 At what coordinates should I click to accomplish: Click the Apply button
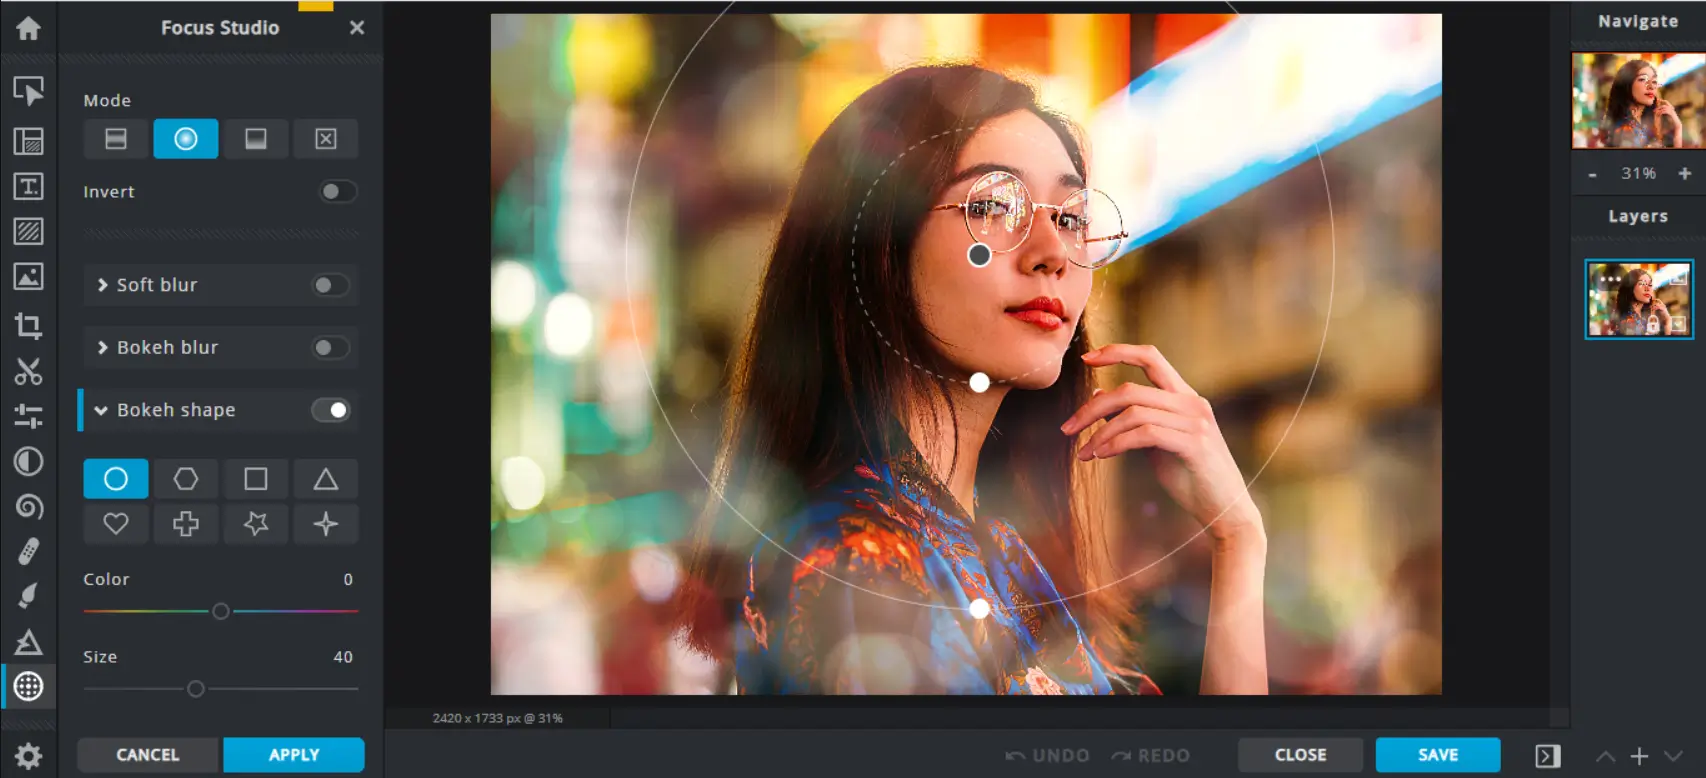click(x=294, y=755)
